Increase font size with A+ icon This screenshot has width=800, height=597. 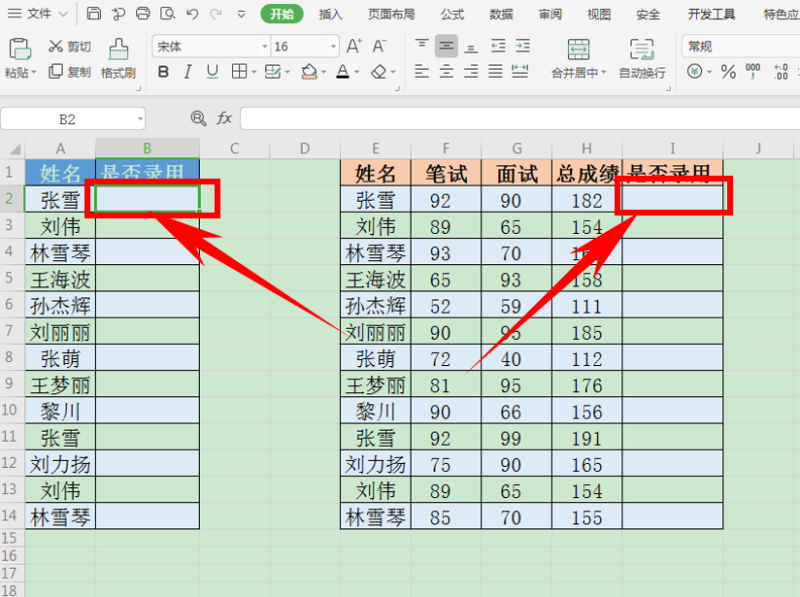pyautogui.click(x=354, y=46)
